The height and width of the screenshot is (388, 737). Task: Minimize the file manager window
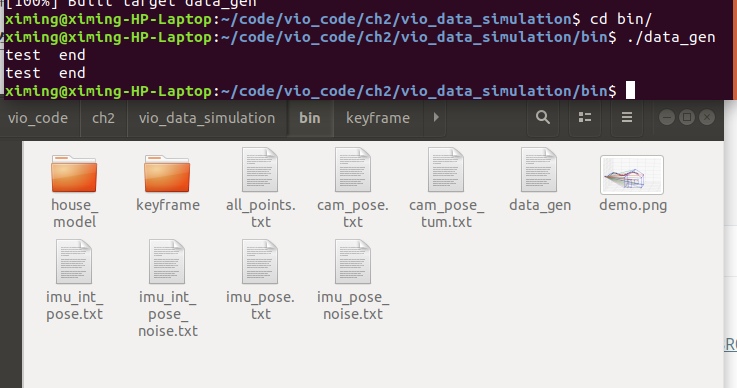[x=666, y=117]
